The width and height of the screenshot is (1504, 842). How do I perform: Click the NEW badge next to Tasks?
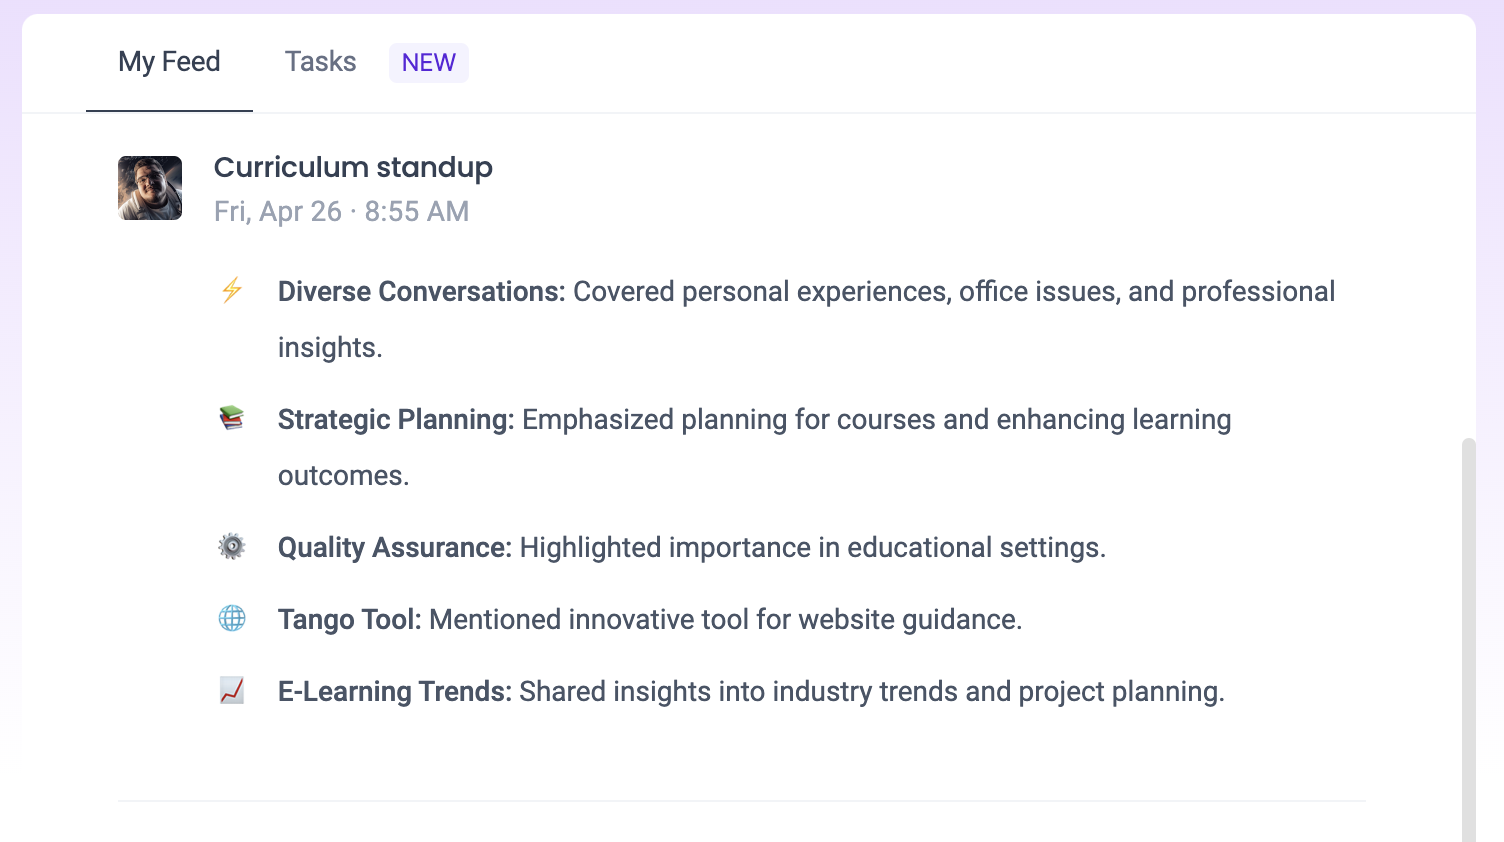[428, 62]
